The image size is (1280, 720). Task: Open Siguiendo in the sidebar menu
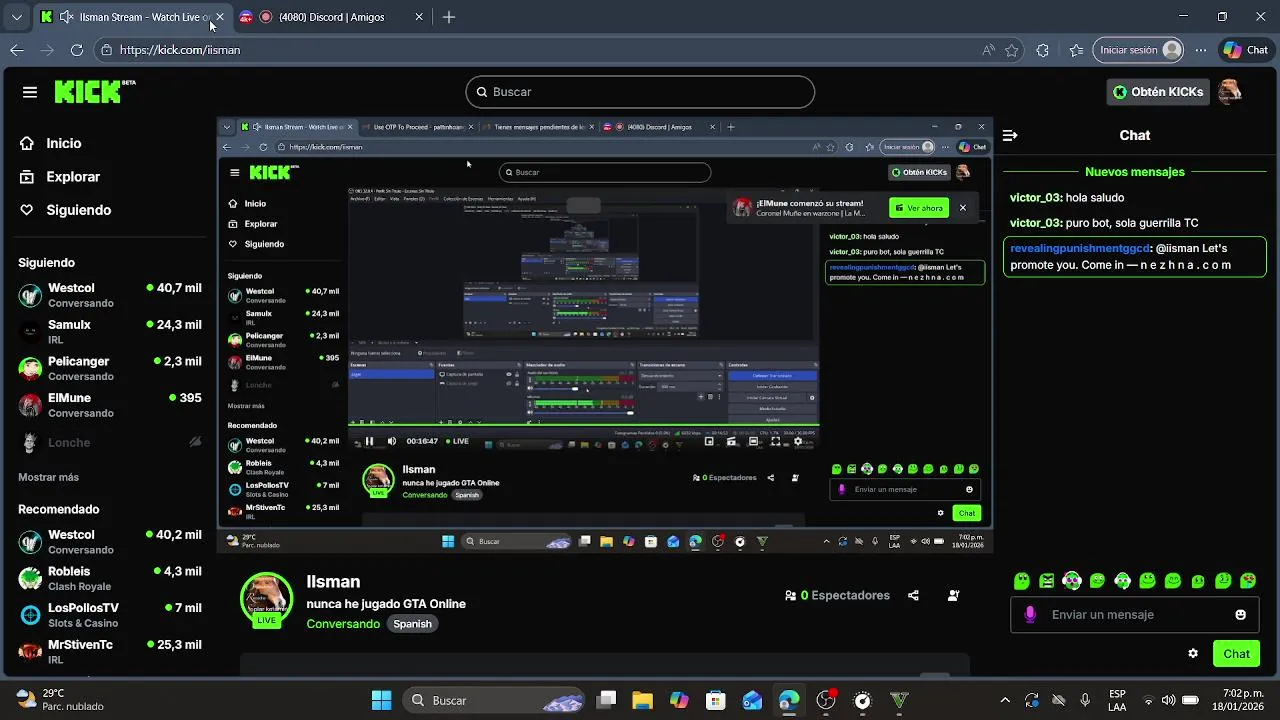[78, 210]
